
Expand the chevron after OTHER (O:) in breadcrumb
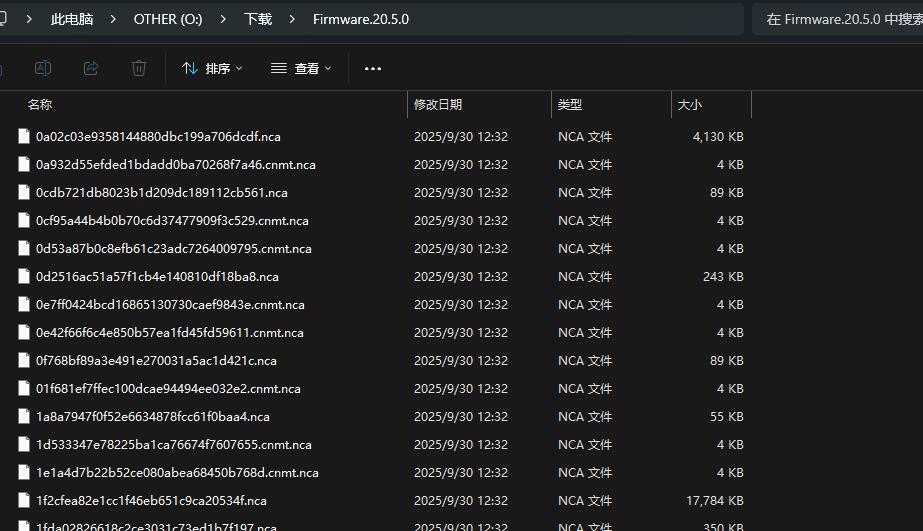(224, 19)
